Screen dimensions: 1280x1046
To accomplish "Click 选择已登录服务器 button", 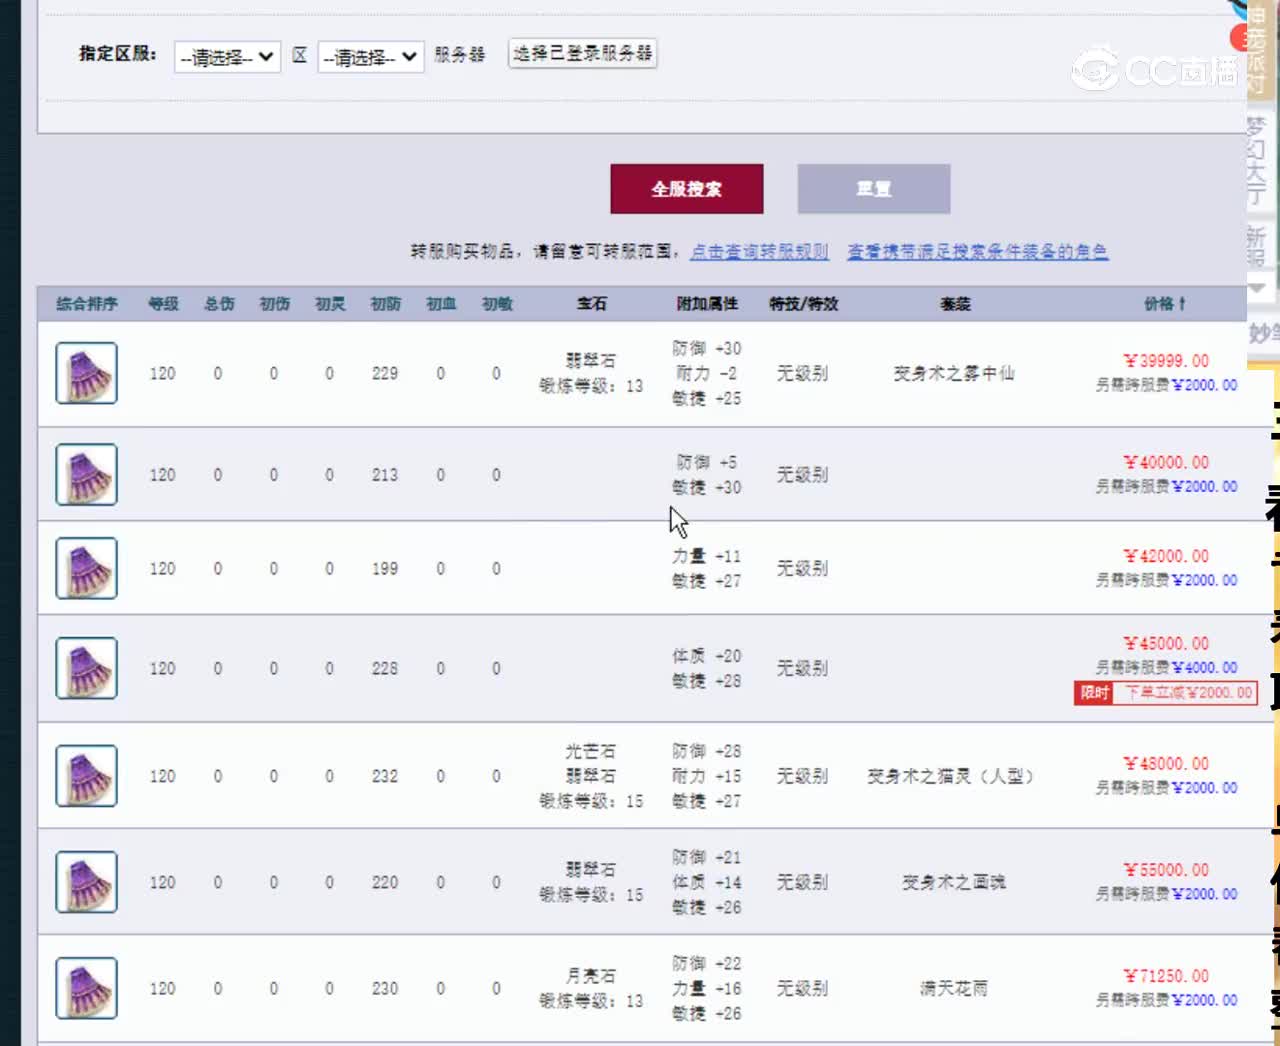I will point(583,53).
